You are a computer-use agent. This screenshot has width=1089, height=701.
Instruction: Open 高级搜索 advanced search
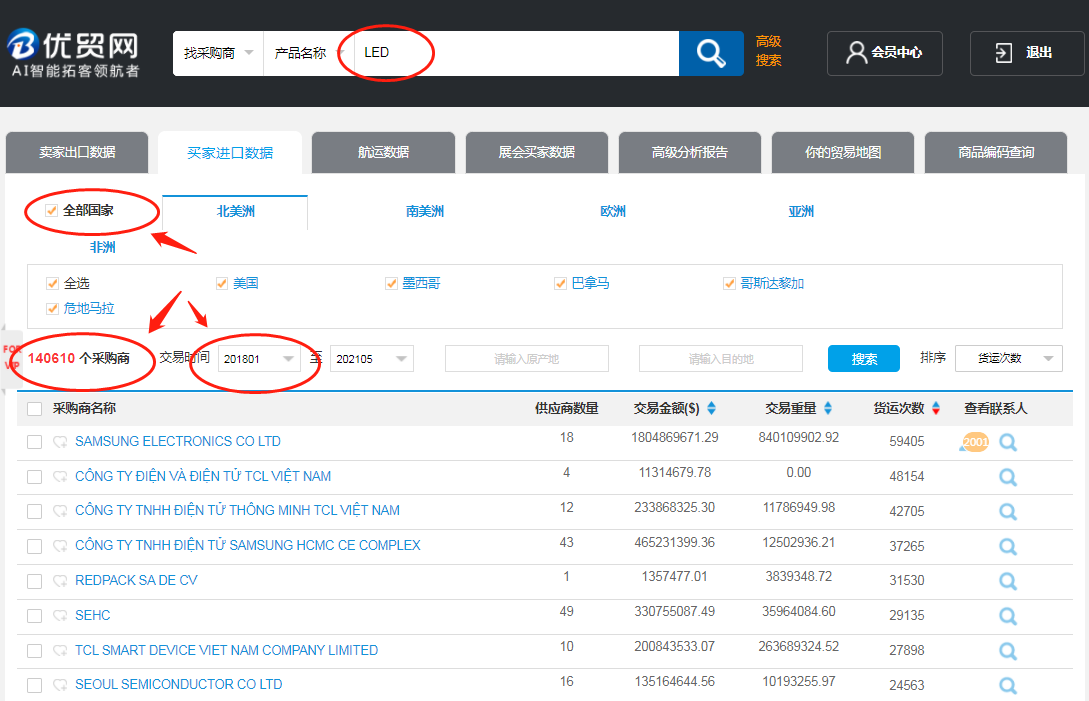[x=769, y=51]
